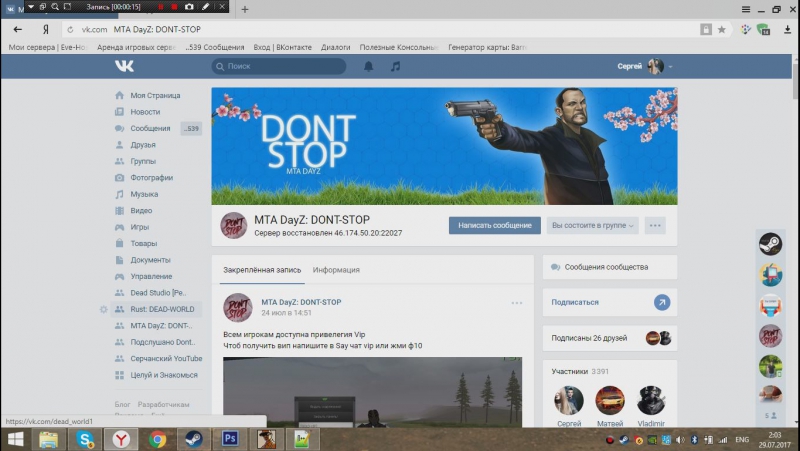Open Сообщения сообщества panel
This screenshot has height=451, width=800.
point(610,267)
